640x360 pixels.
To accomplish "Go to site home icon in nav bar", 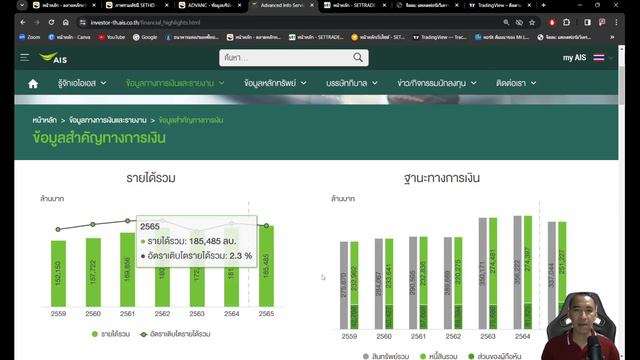I will (33, 84).
